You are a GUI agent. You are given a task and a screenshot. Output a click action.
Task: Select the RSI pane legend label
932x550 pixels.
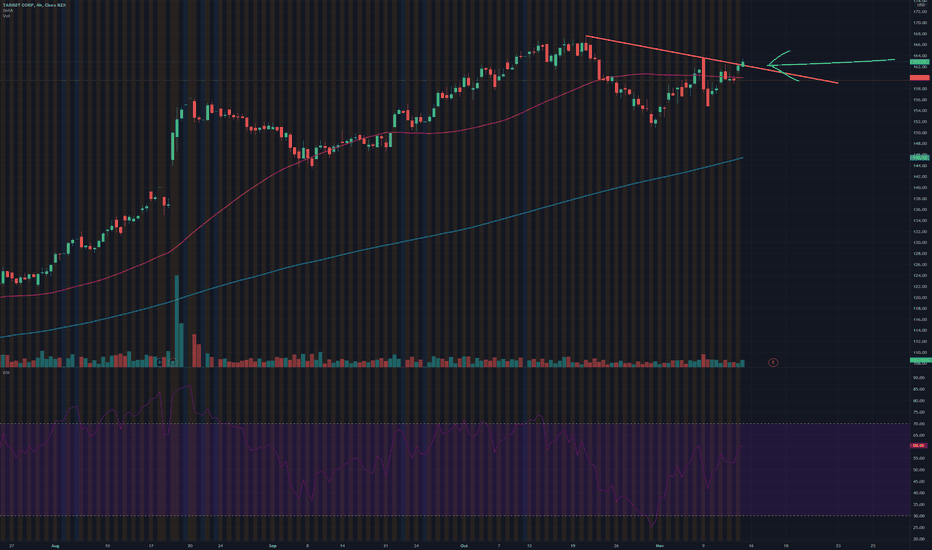(x=6, y=373)
